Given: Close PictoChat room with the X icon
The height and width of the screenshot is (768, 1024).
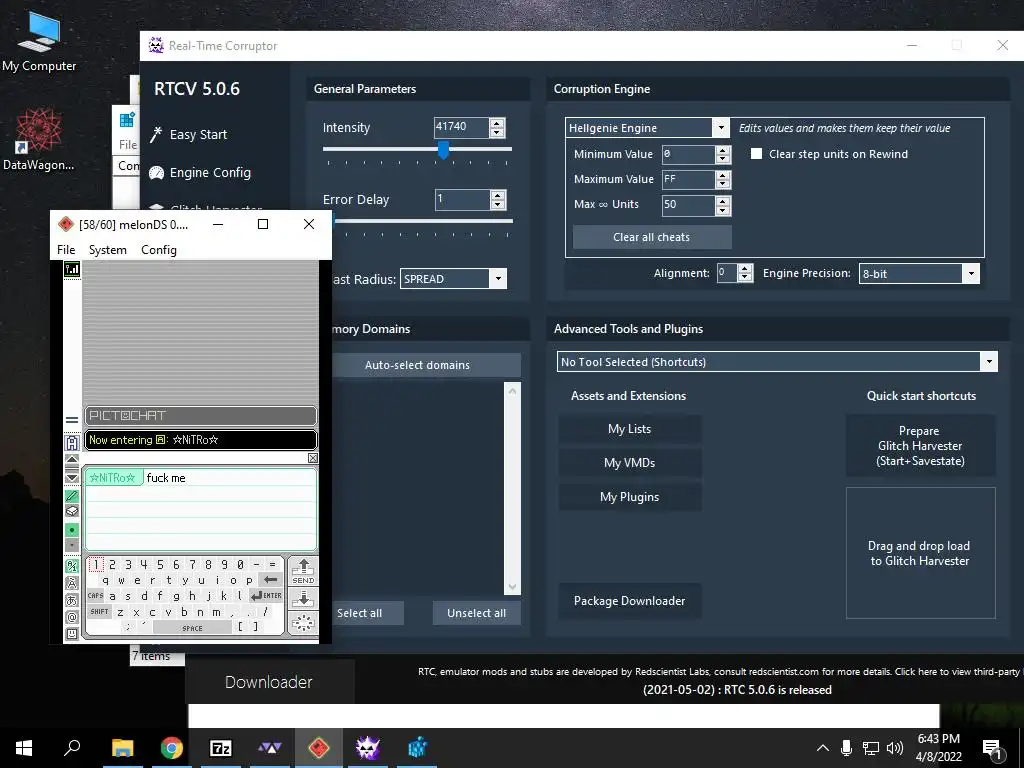Looking at the screenshot, I should (313, 458).
